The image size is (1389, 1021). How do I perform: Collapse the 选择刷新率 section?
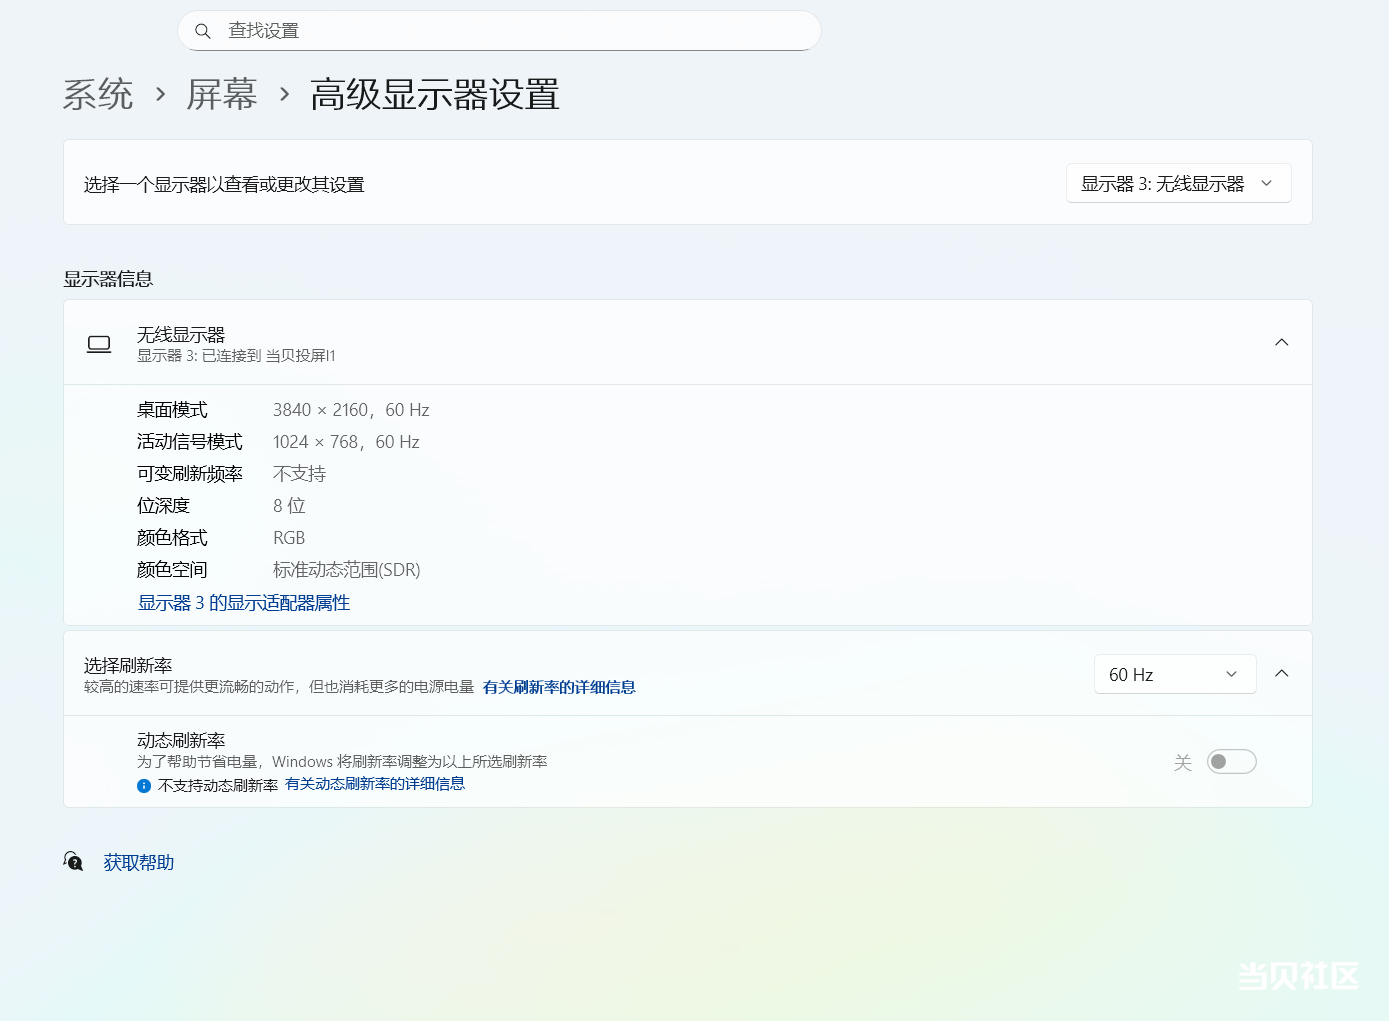point(1281,674)
